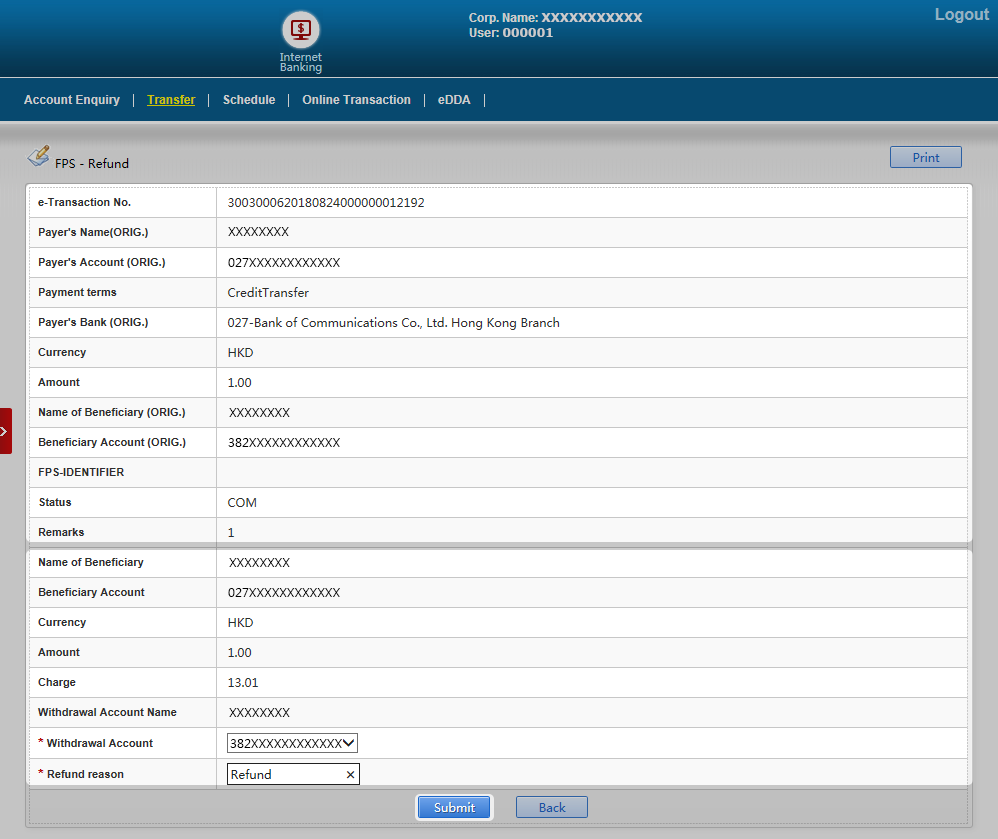
Task: Click the Payment terms CreditTransfer value
Action: click(x=268, y=293)
